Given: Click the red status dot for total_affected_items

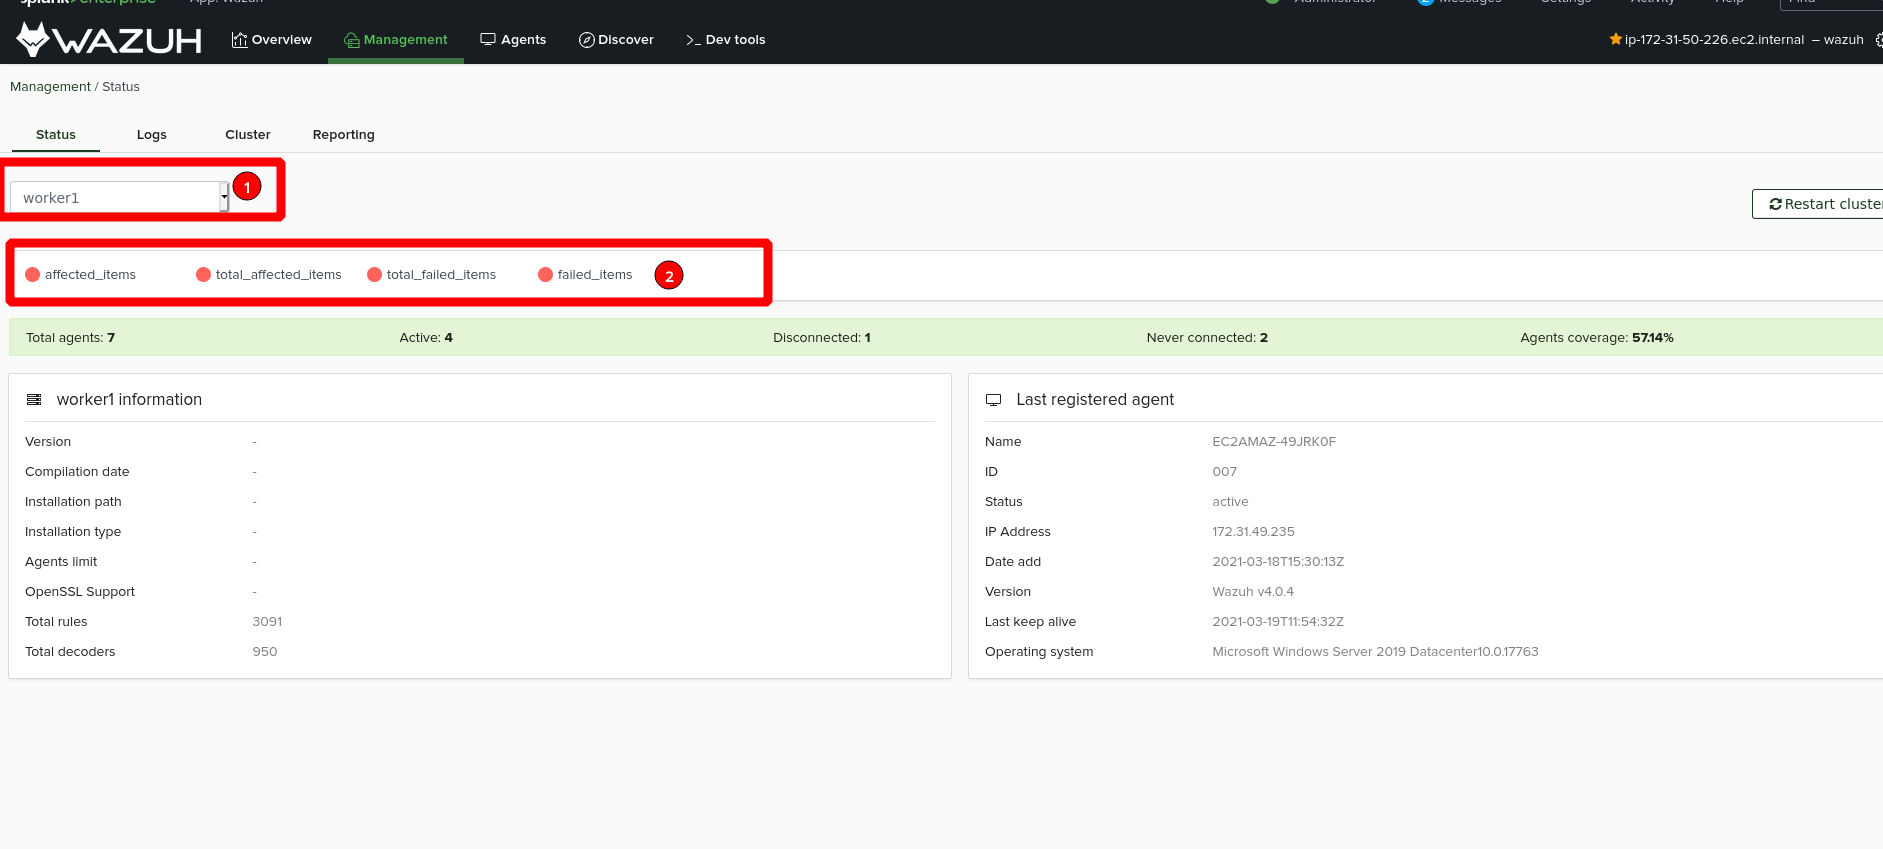Looking at the screenshot, I should pos(204,275).
